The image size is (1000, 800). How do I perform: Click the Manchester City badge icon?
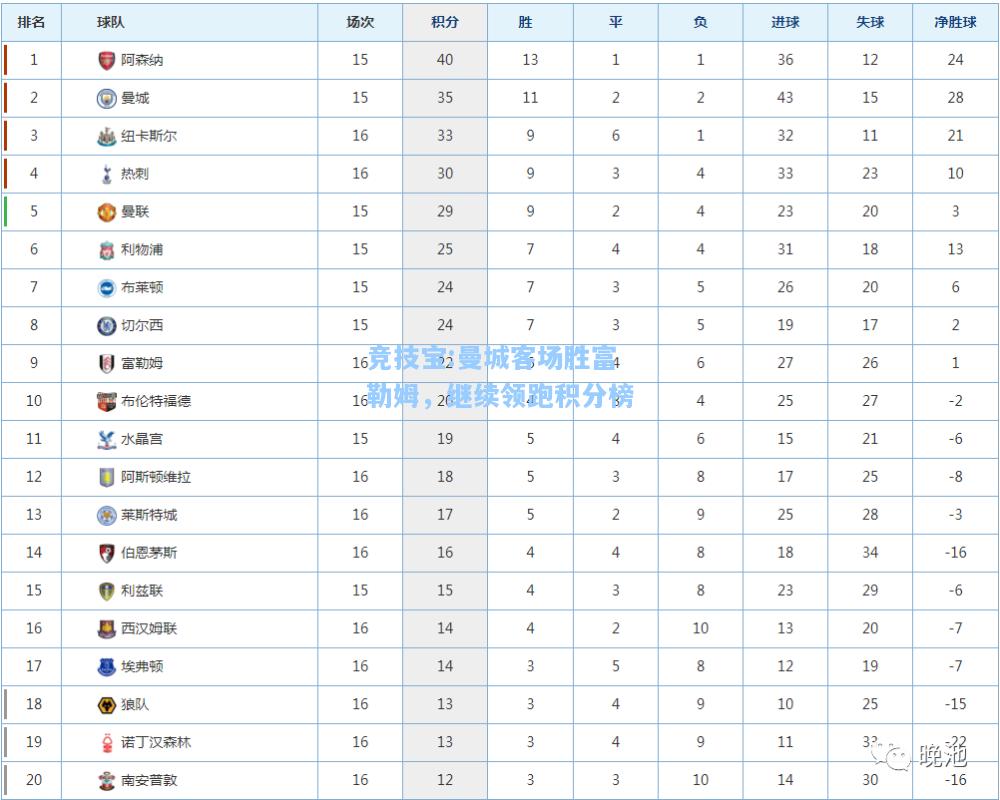click(107, 98)
